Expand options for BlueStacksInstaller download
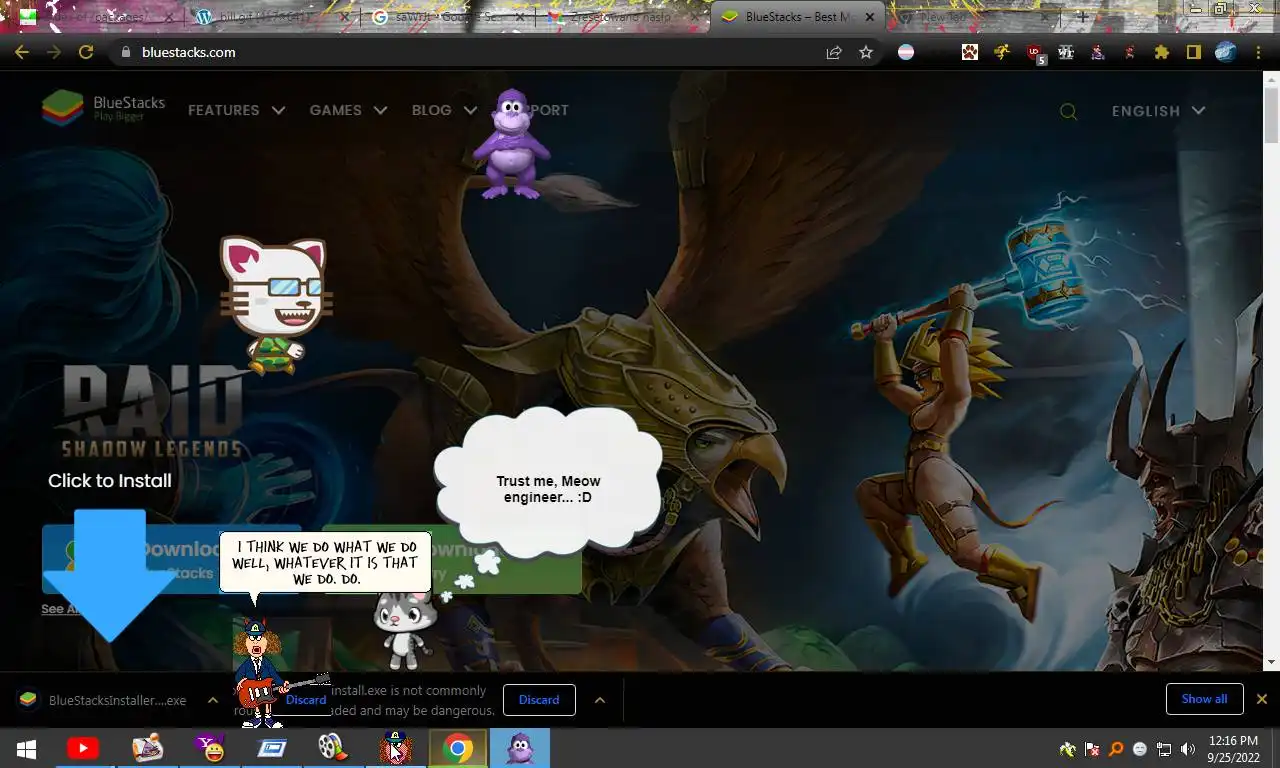1280x768 pixels. [x=212, y=700]
